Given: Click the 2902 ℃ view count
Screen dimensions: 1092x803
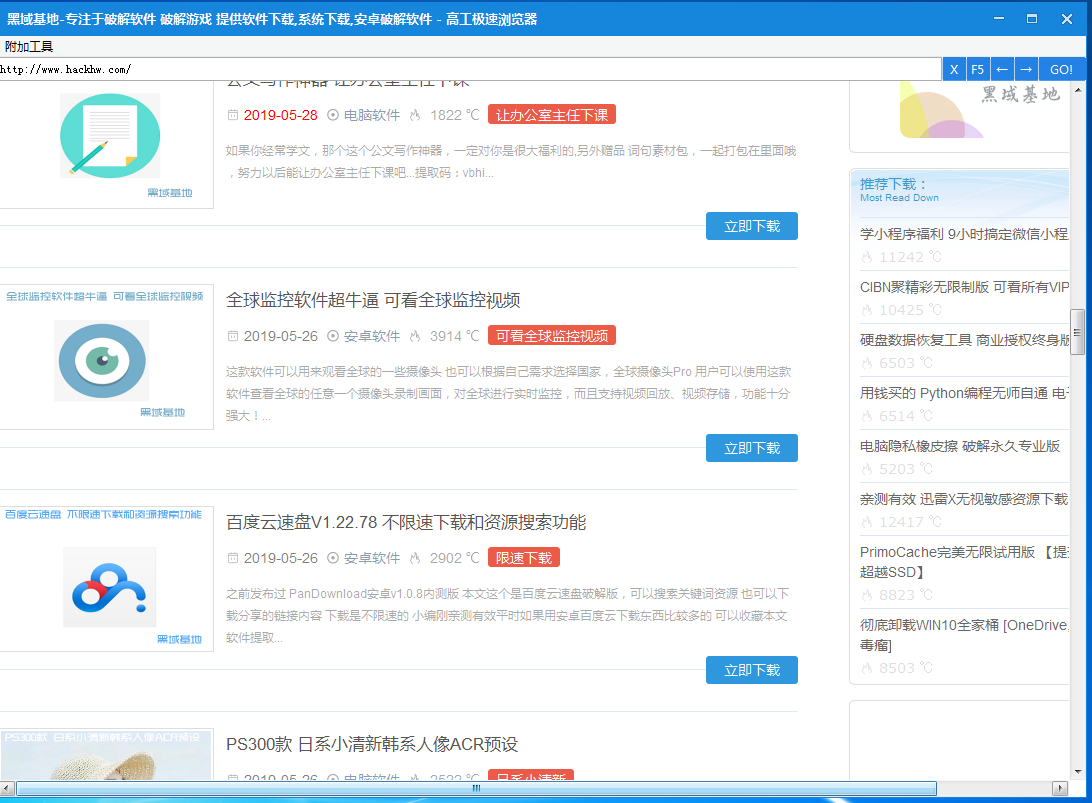Looking at the screenshot, I should pyautogui.click(x=455, y=558).
